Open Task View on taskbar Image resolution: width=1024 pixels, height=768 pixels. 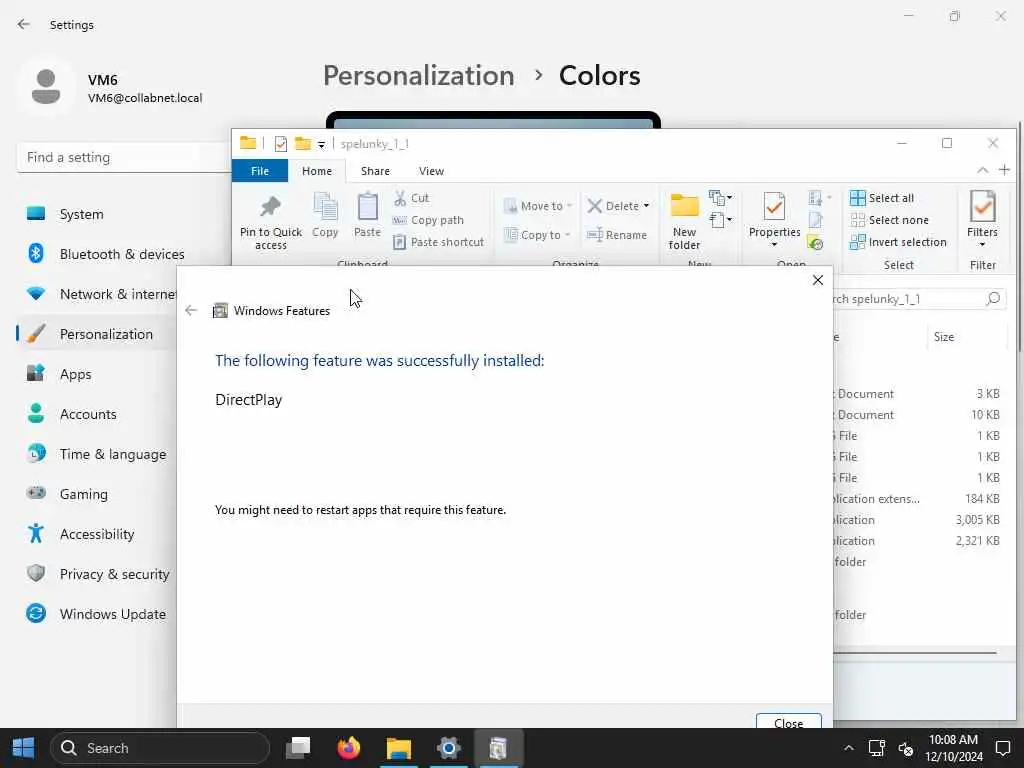pyautogui.click(x=298, y=748)
